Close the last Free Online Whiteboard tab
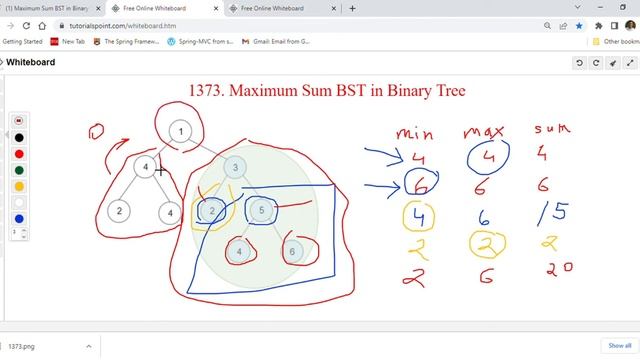 click(333, 8)
